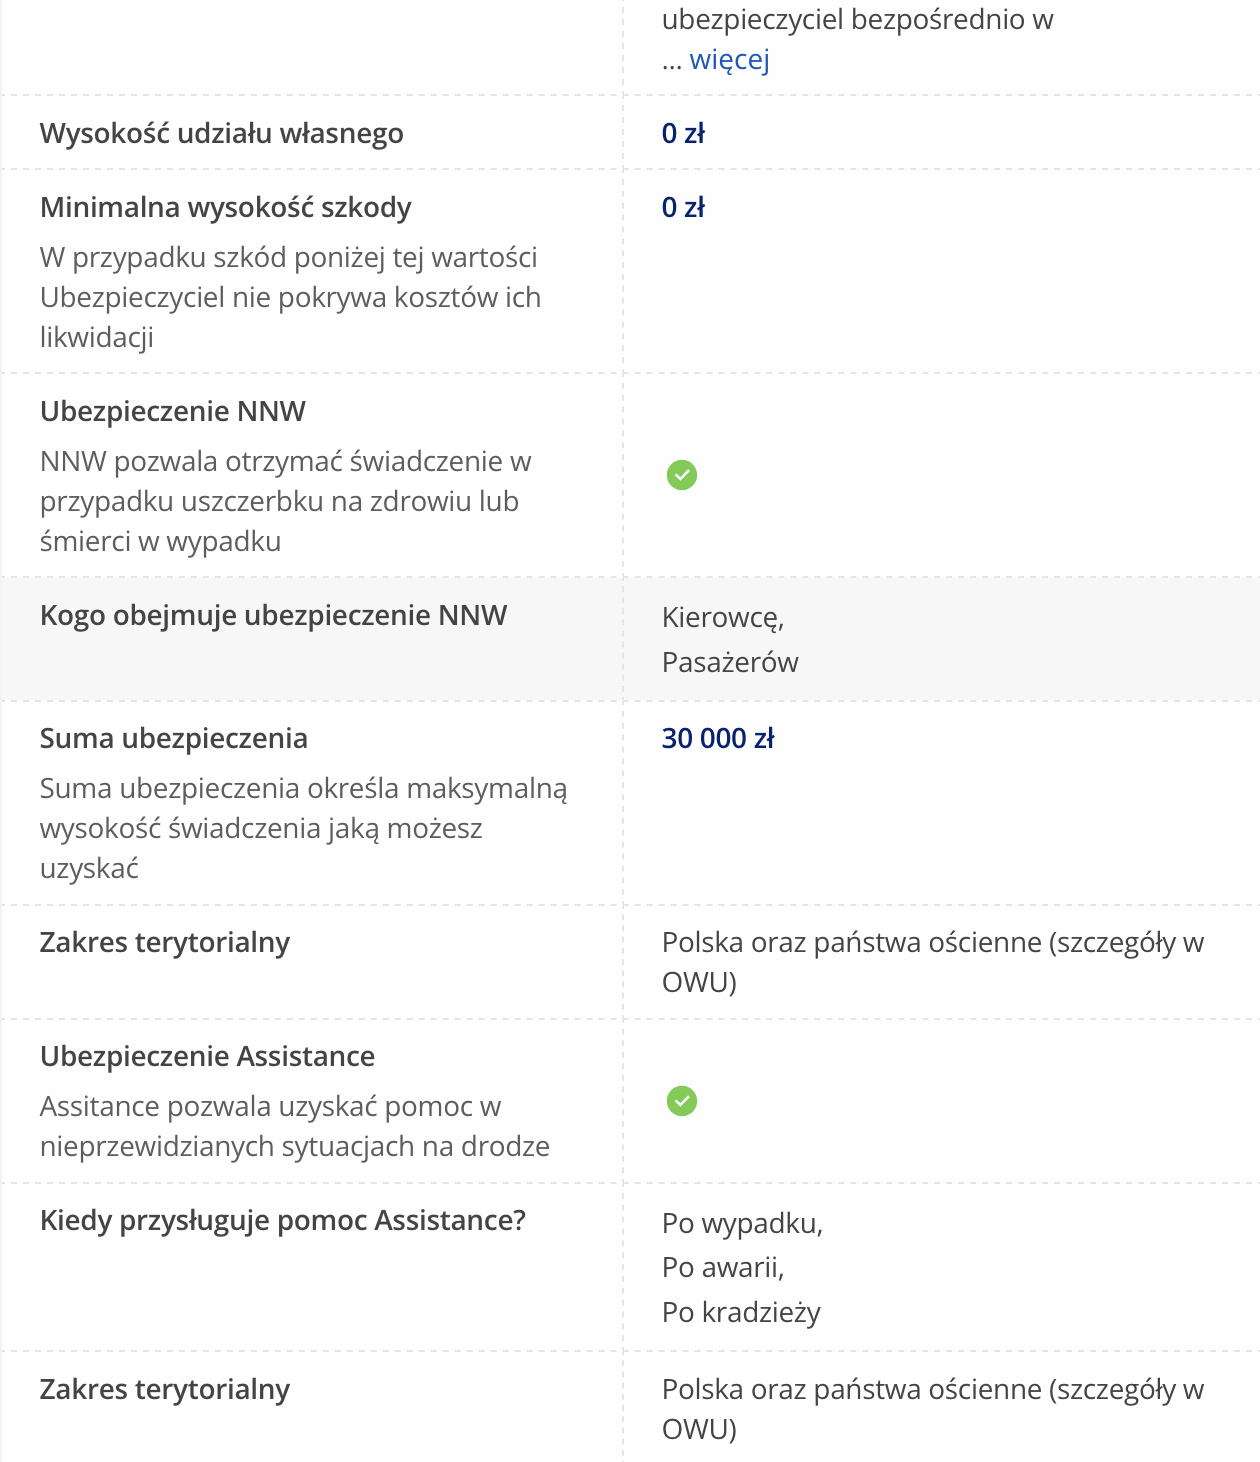Viewport: 1260px width, 1462px height.
Task: Click the Assistance description about nieprzewidzianych sytuacjach
Action: [294, 1126]
